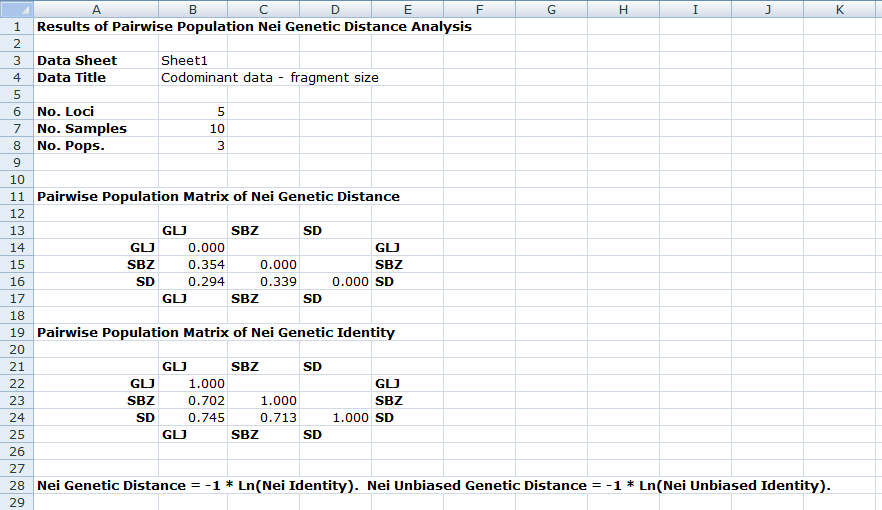Select column H header
Image resolution: width=882 pixels, height=510 pixels.
(x=623, y=9)
